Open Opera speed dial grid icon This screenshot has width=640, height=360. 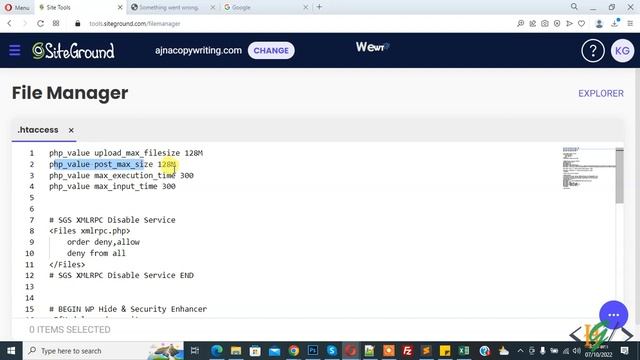pos(56,24)
